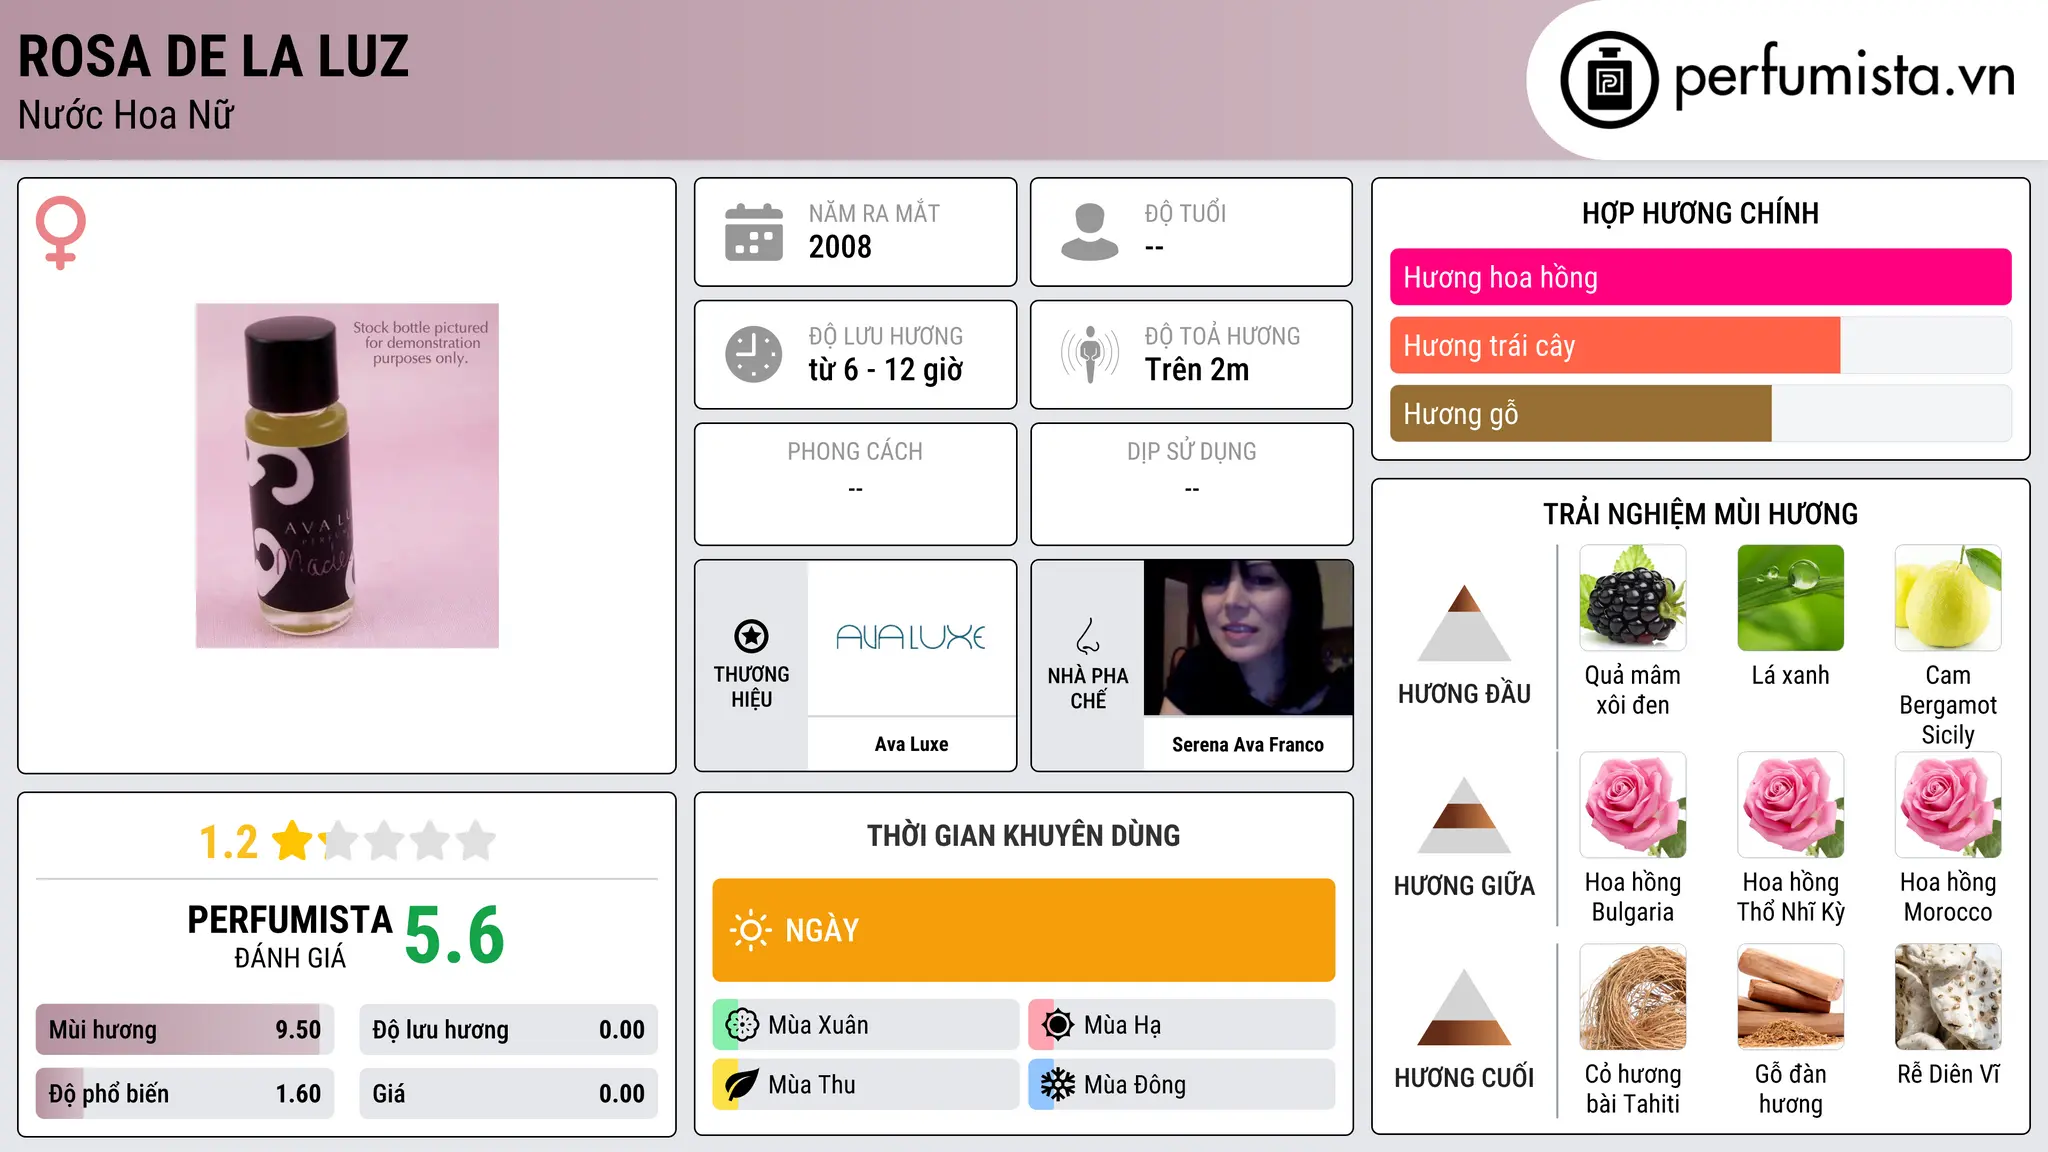Select the Mùa Xuân season bar

point(866,1025)
